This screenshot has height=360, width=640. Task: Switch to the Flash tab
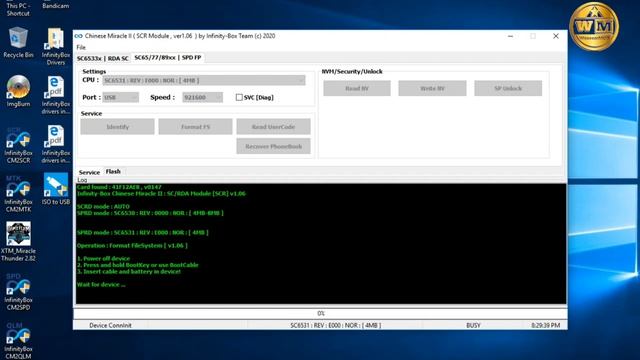[113, 171]
